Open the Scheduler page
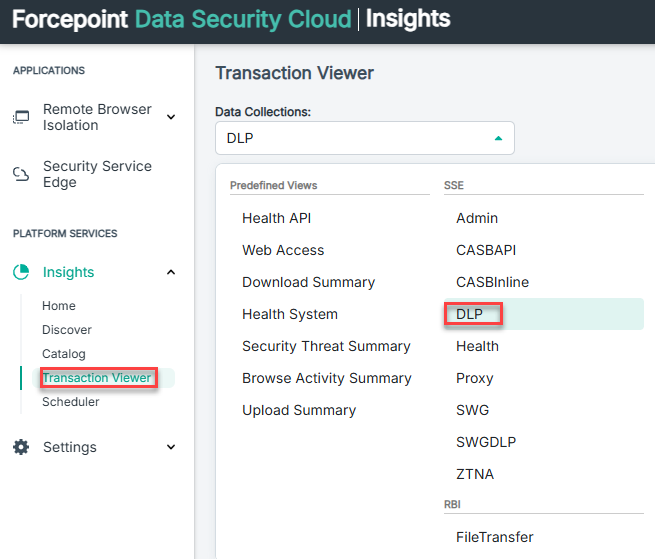 click(71, 402)
